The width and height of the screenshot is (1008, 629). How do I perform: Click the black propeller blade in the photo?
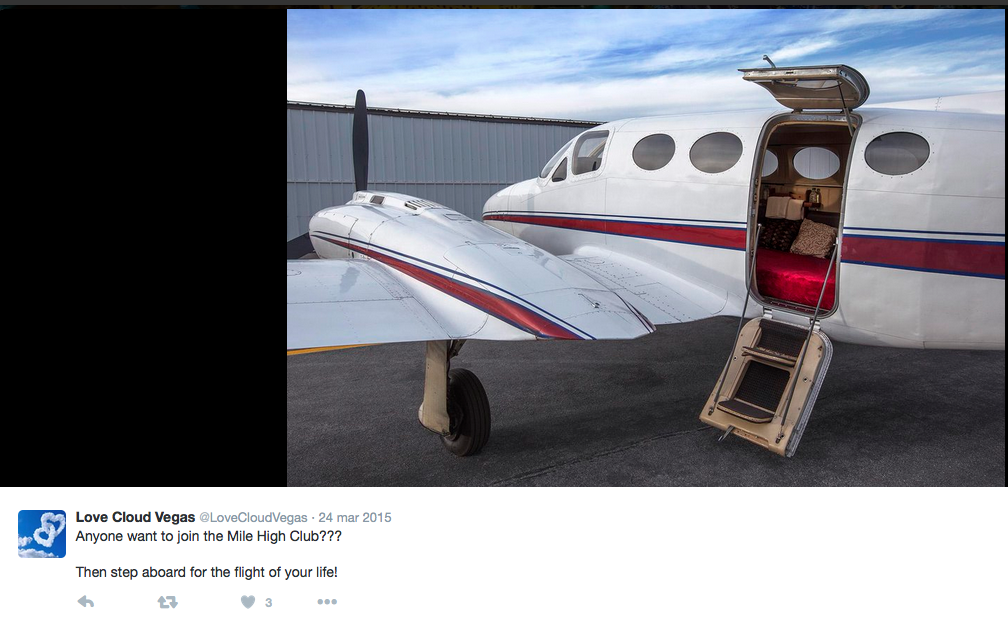[361, 140]
